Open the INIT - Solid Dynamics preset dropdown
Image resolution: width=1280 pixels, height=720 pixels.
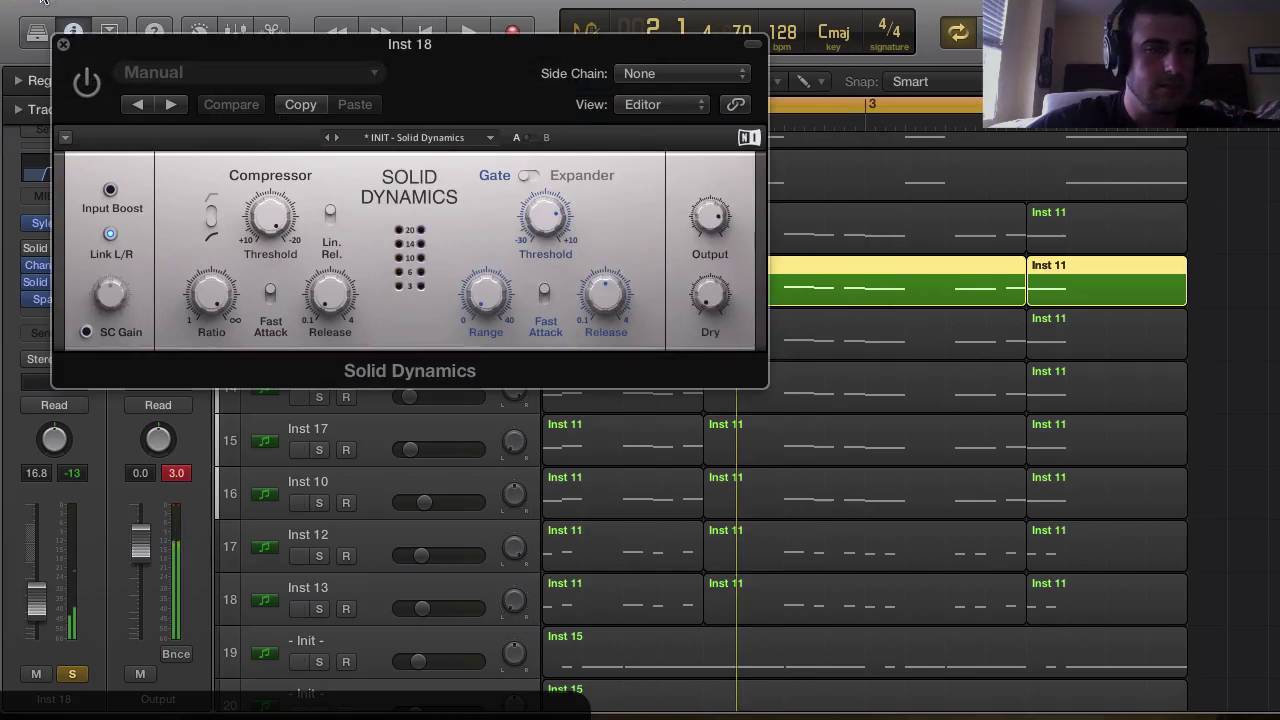(429, 137)
